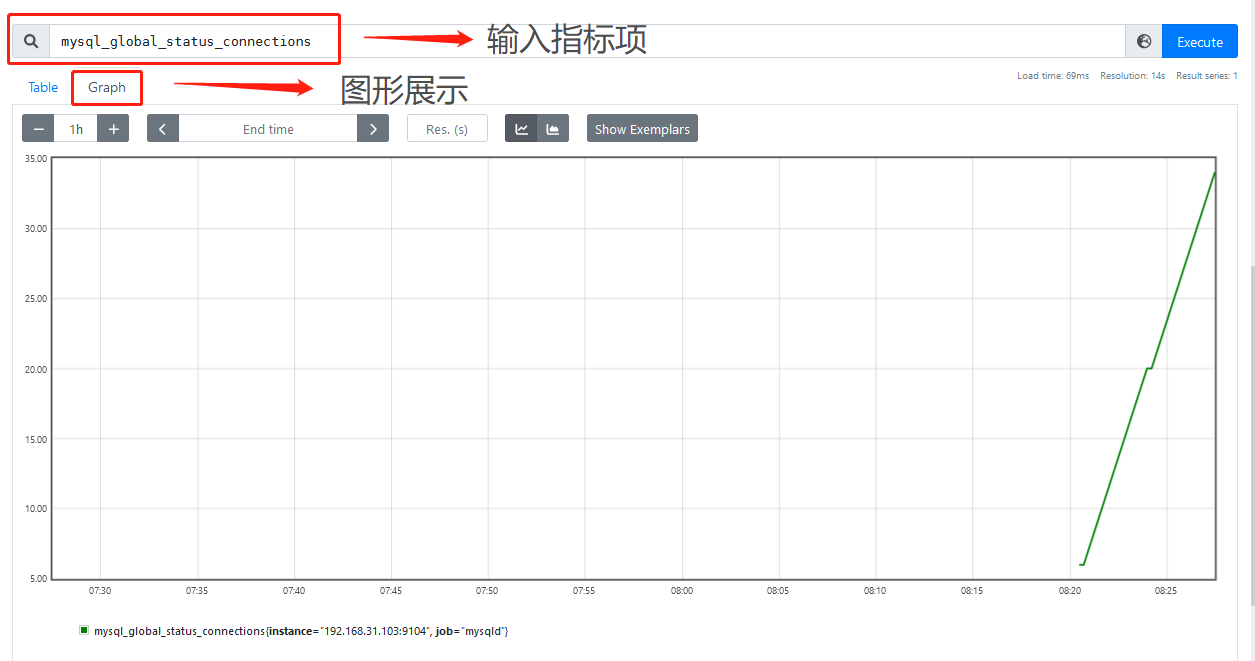Click the magnifier search icon
The image size is (1255, 661).
[31, 42]
